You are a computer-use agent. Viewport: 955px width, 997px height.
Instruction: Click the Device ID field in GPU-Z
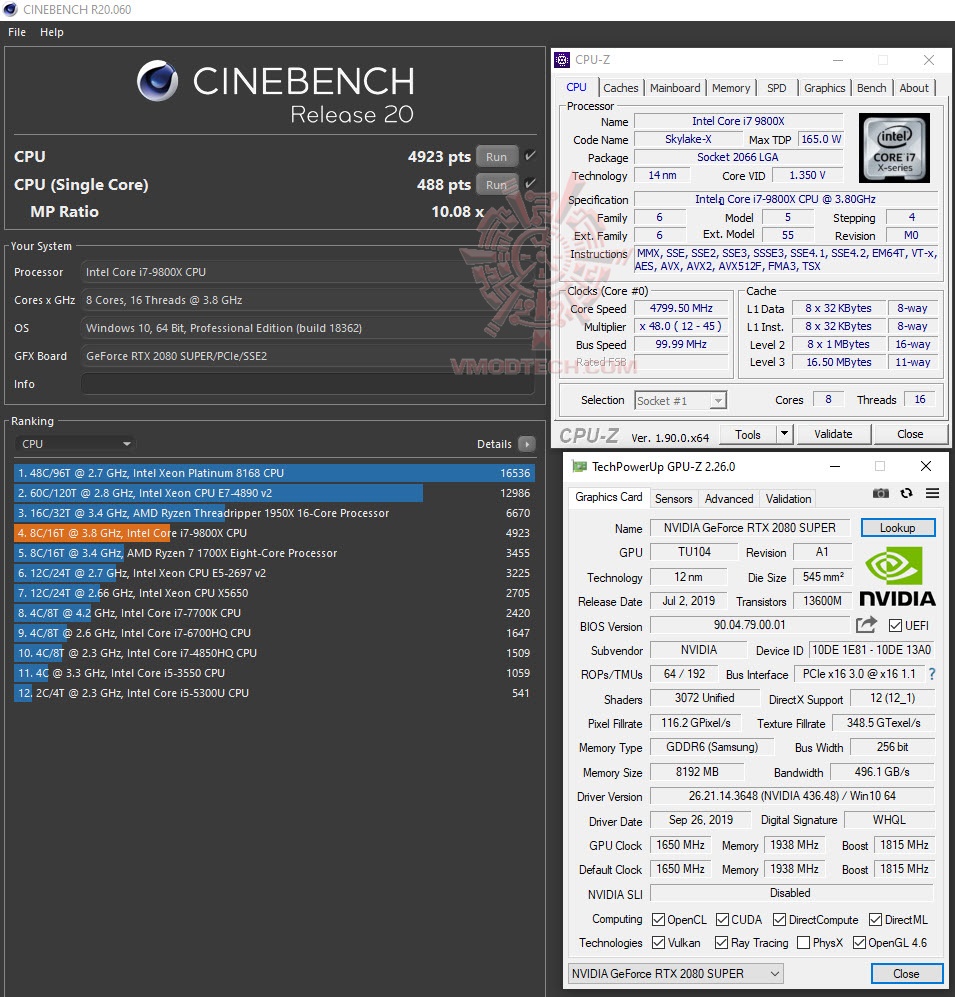pyautogui.click(x=872, y=650)
